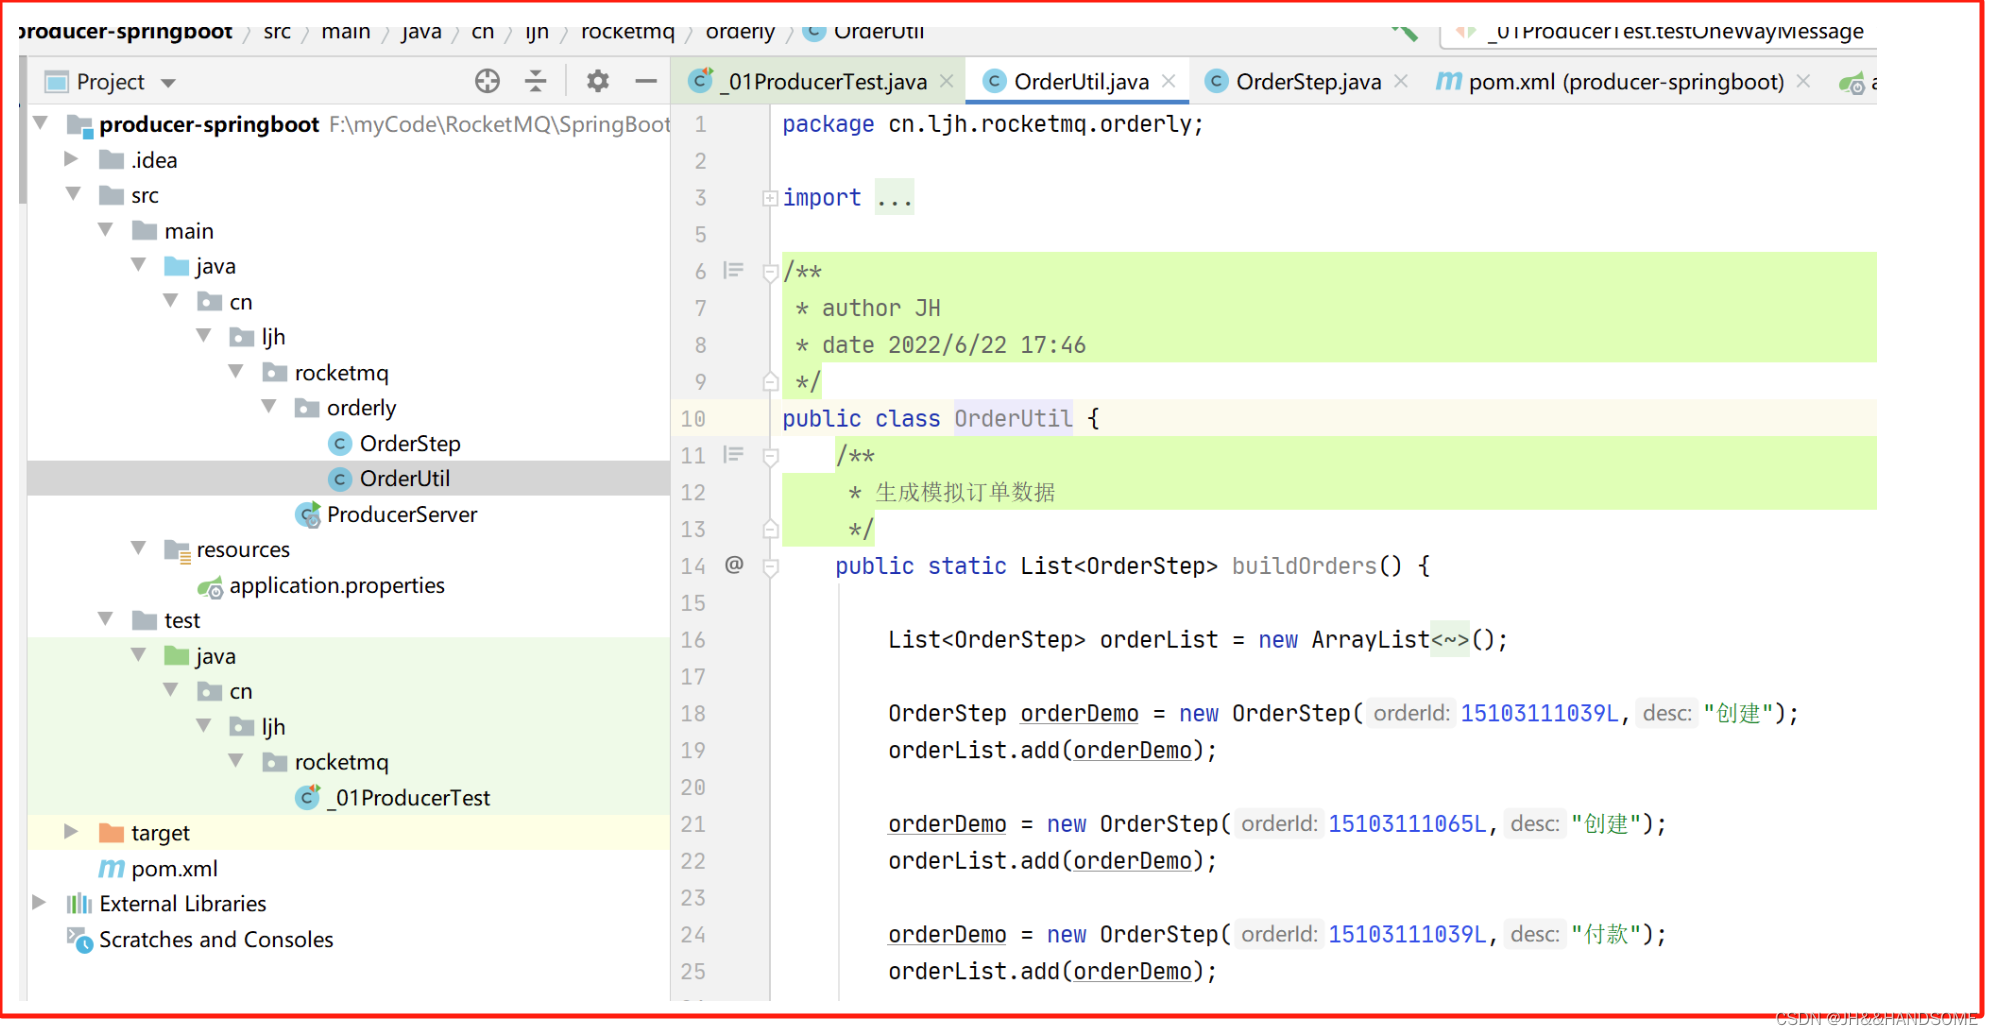
Task: Select OrderStep class in project tree
Action: [x=395, y=444]
